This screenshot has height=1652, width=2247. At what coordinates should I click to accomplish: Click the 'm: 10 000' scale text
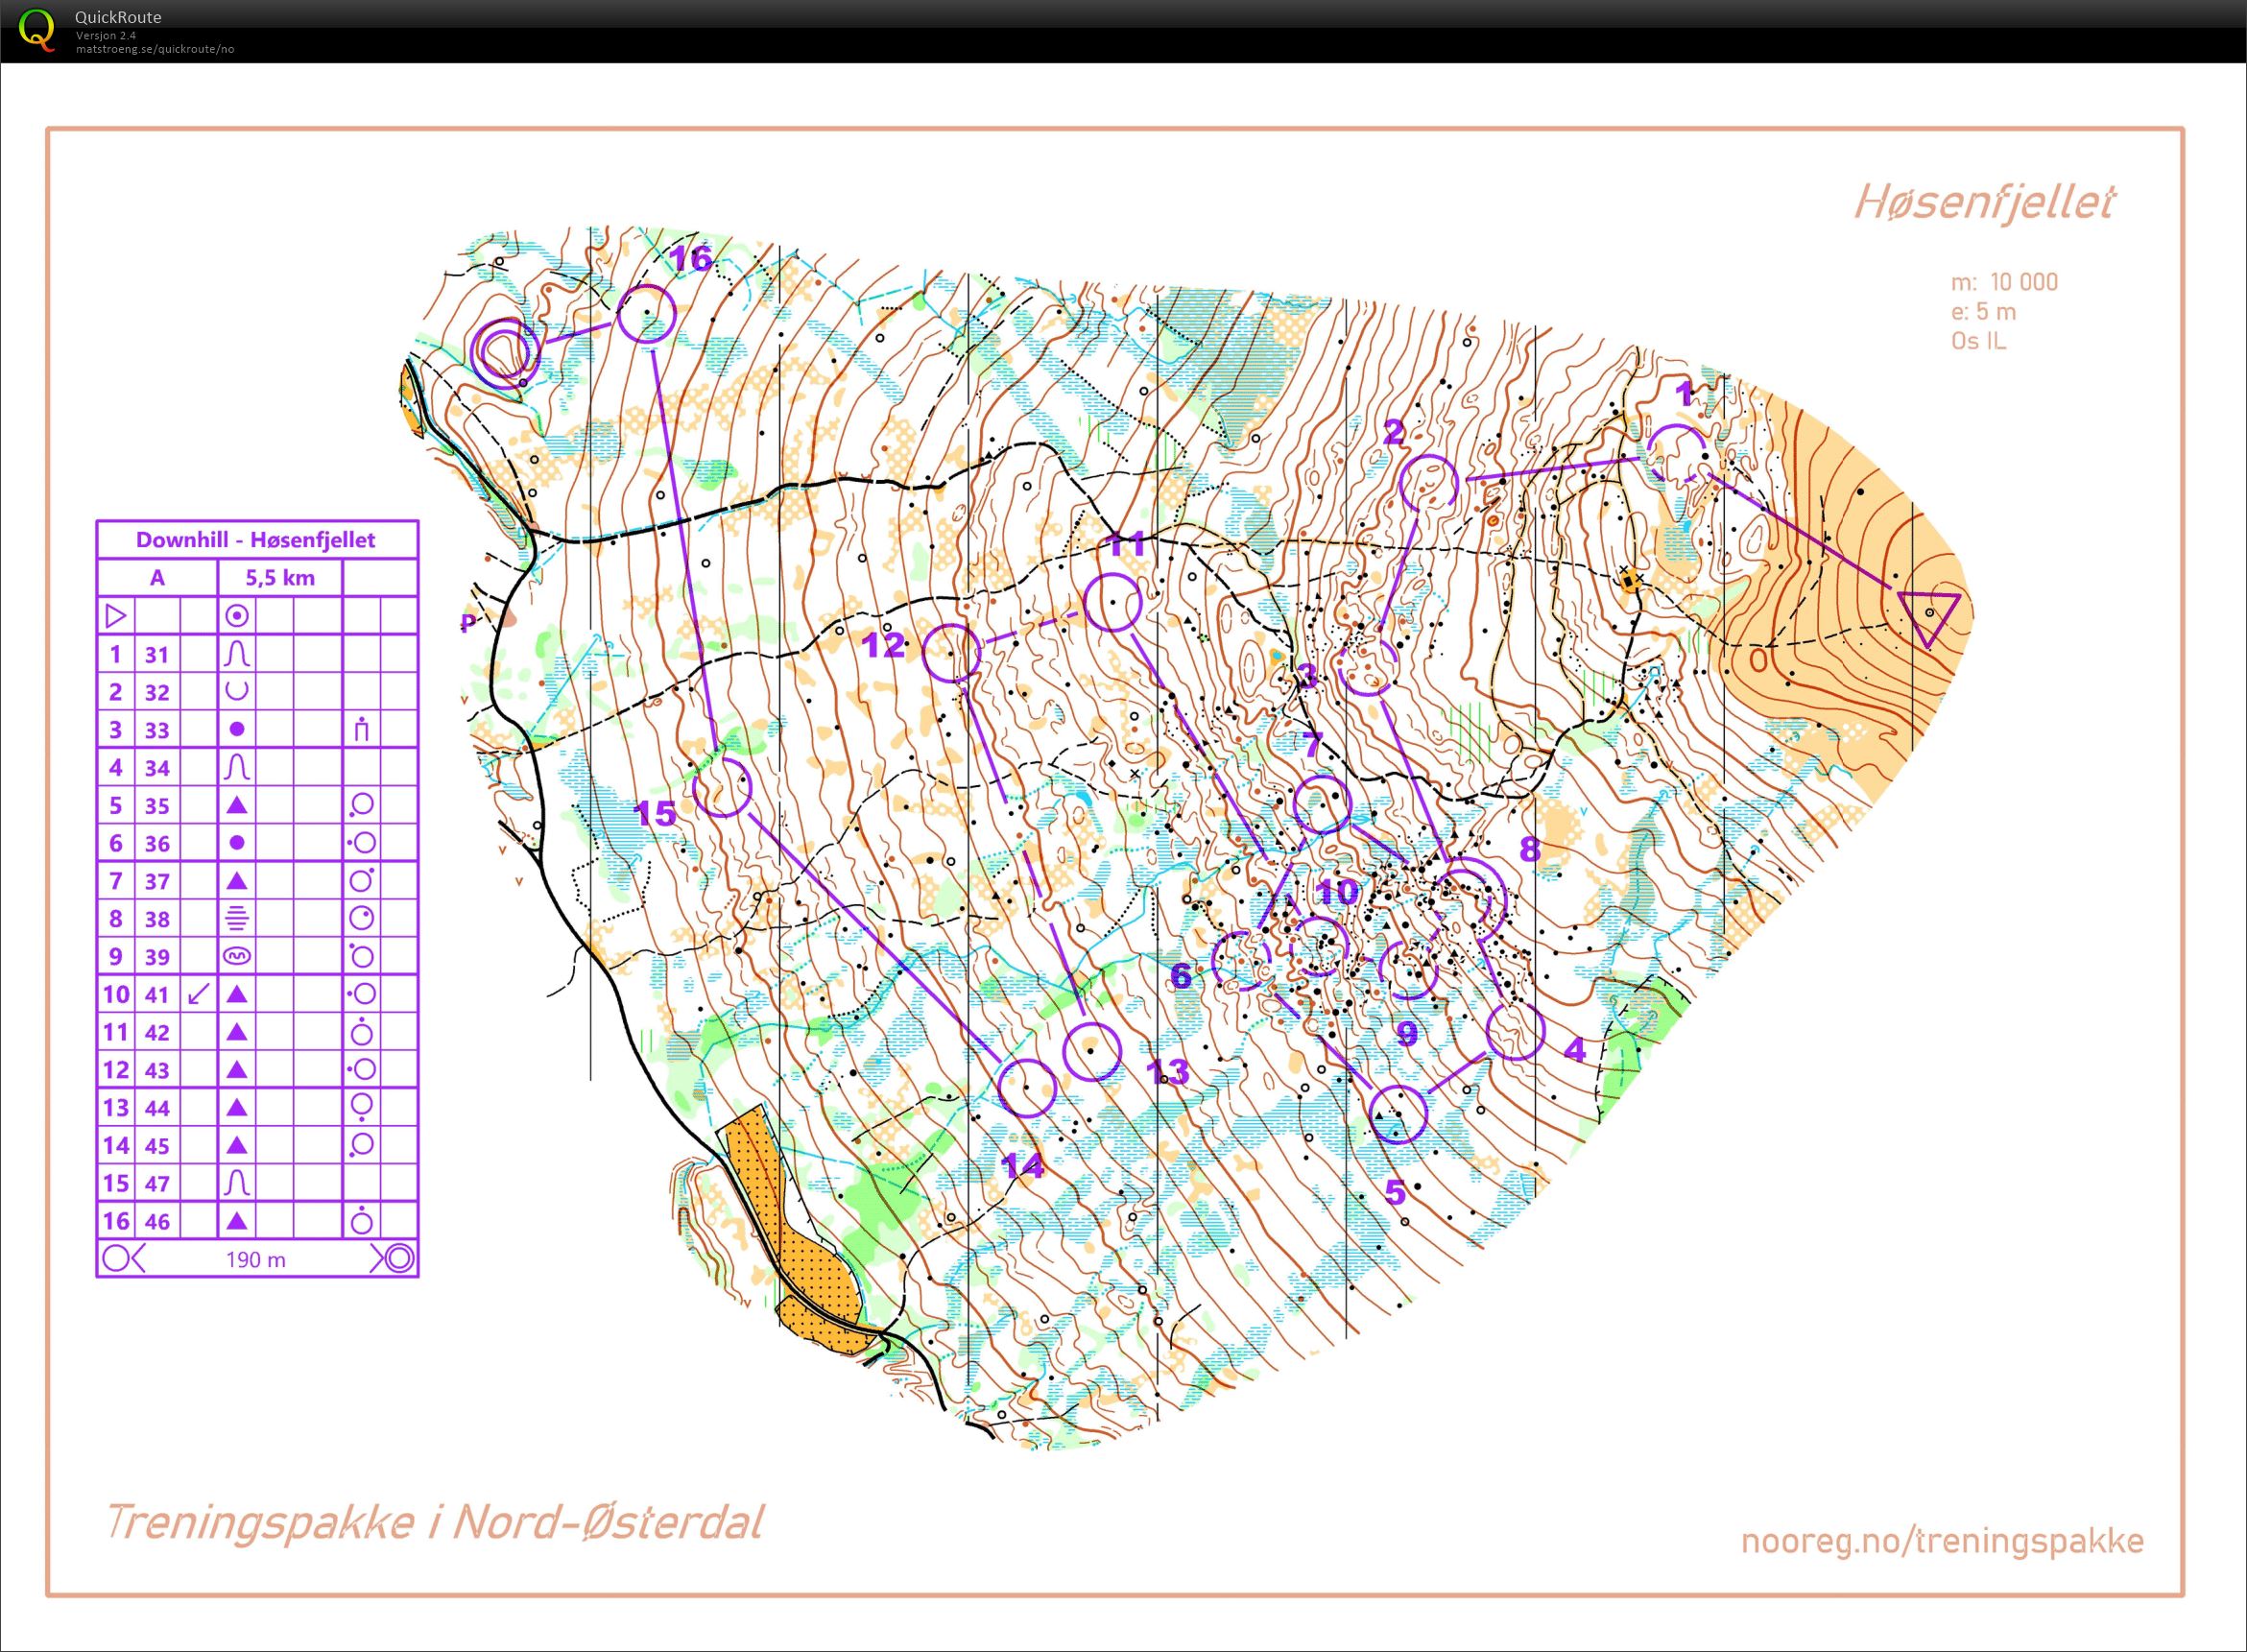(x=2004, y=282)
